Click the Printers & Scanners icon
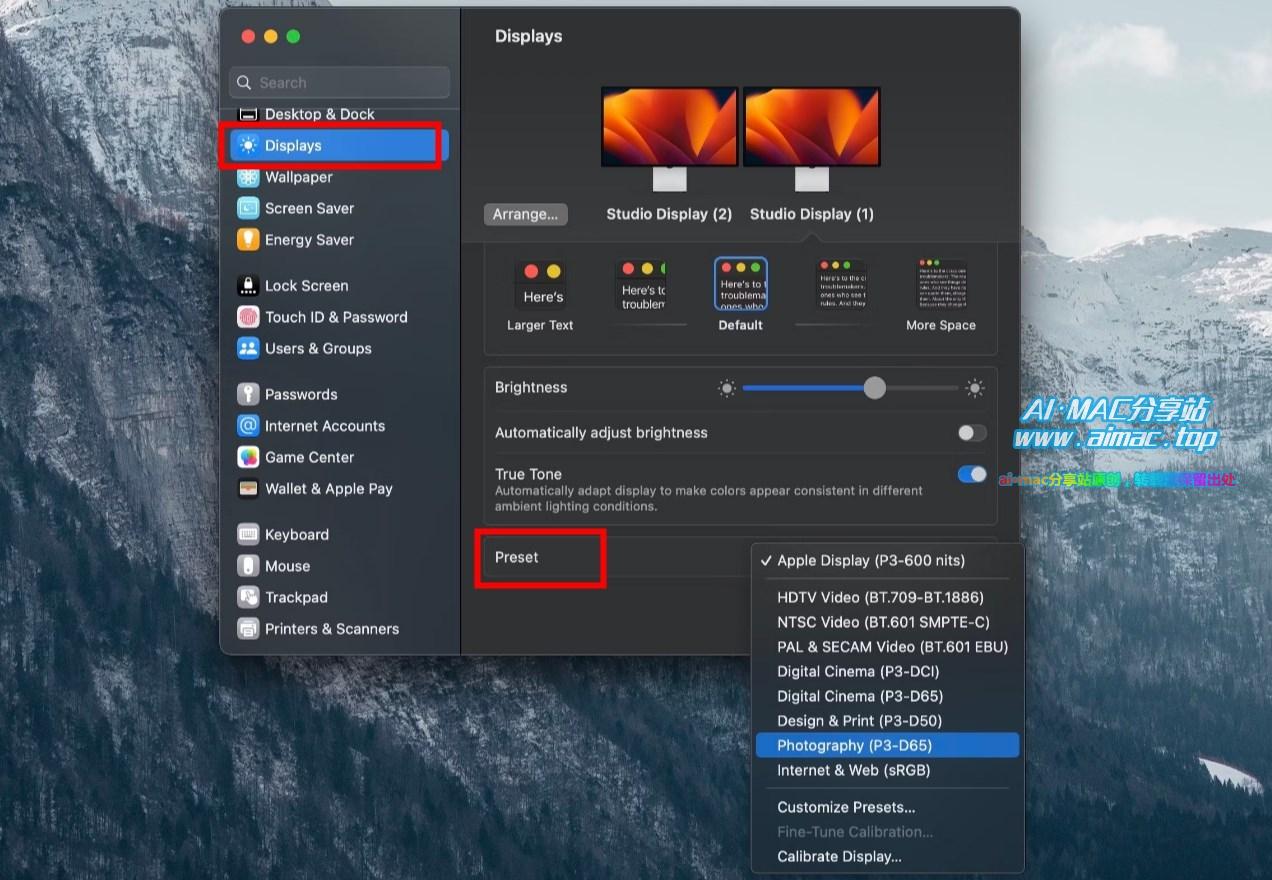The width and height of the screenshot is (1272, 880). coord(248,629)
